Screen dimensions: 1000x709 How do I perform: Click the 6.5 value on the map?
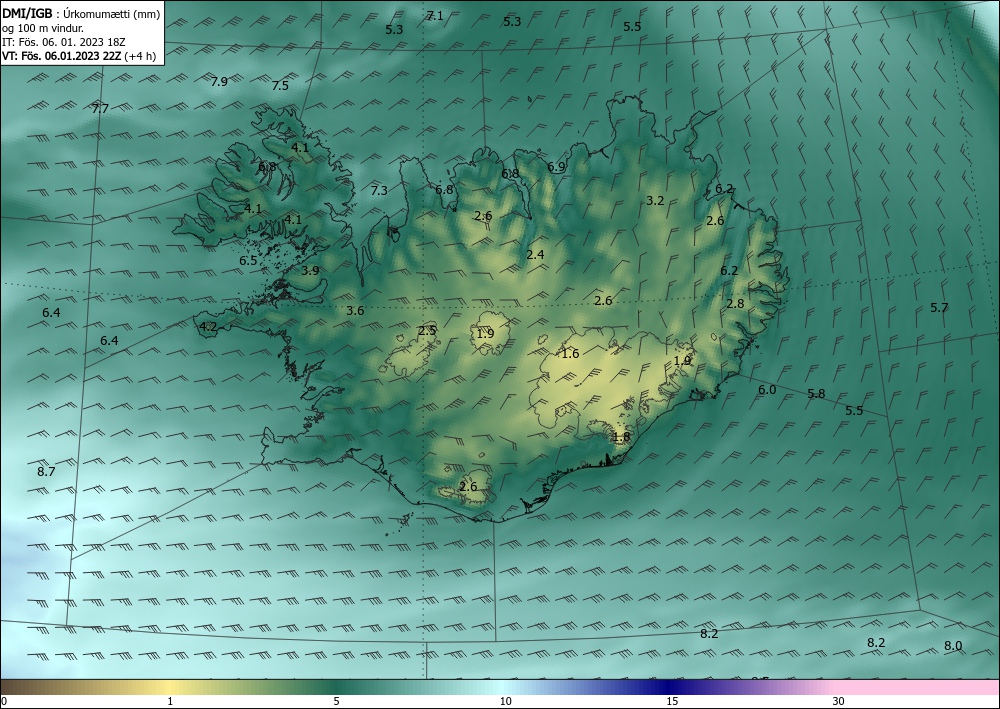coord(248,260)
